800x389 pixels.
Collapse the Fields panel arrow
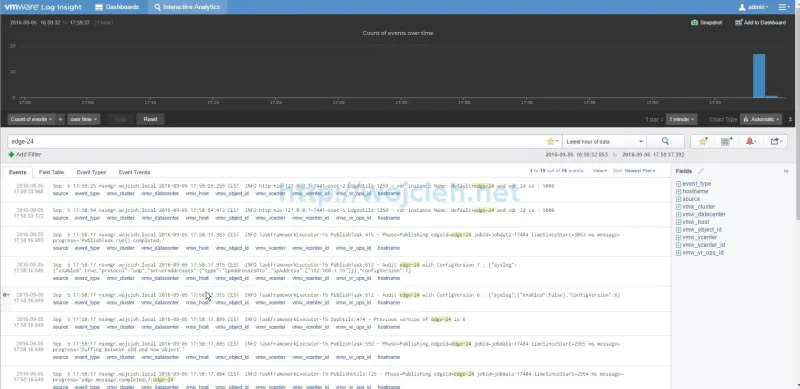click(x=786, y=171)
